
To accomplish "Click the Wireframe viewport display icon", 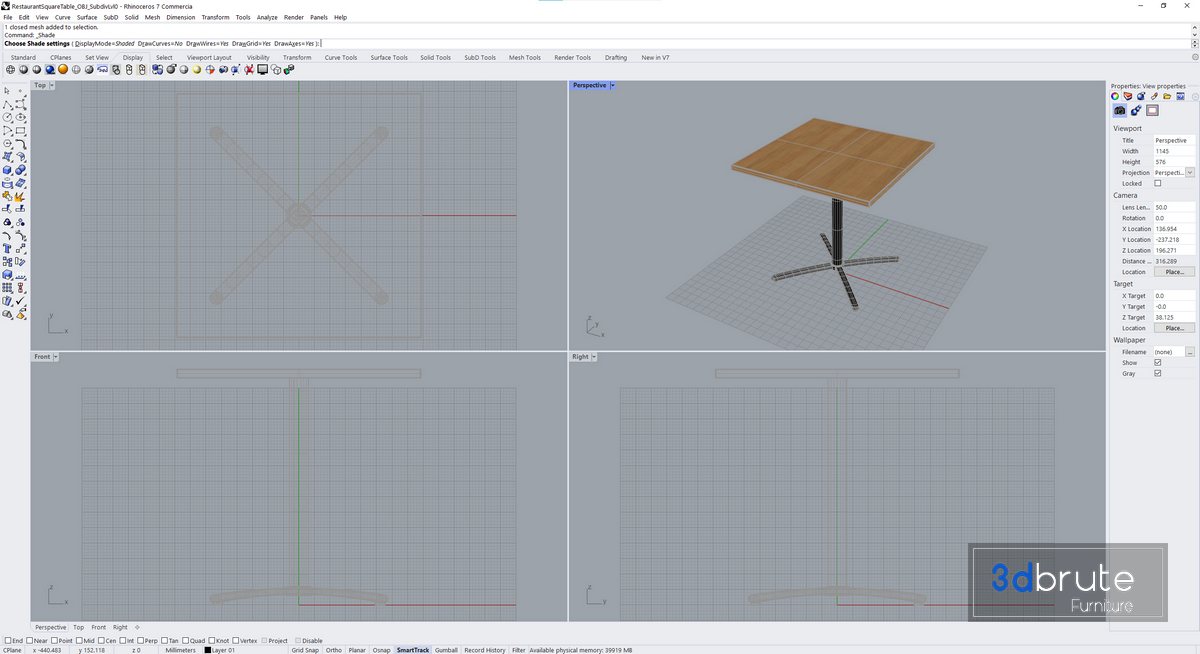I will 10,70.
